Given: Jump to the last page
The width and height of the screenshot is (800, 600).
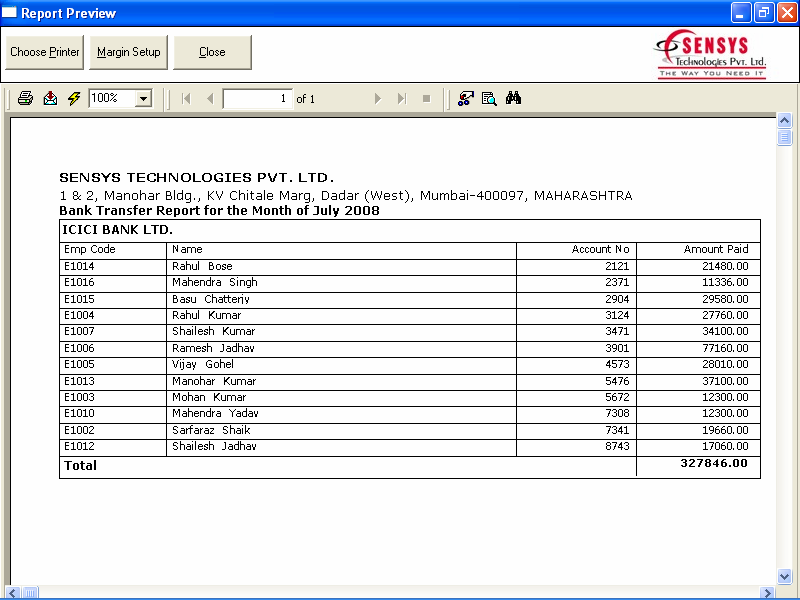Looking at the screenshot, I should pos(402,98).
